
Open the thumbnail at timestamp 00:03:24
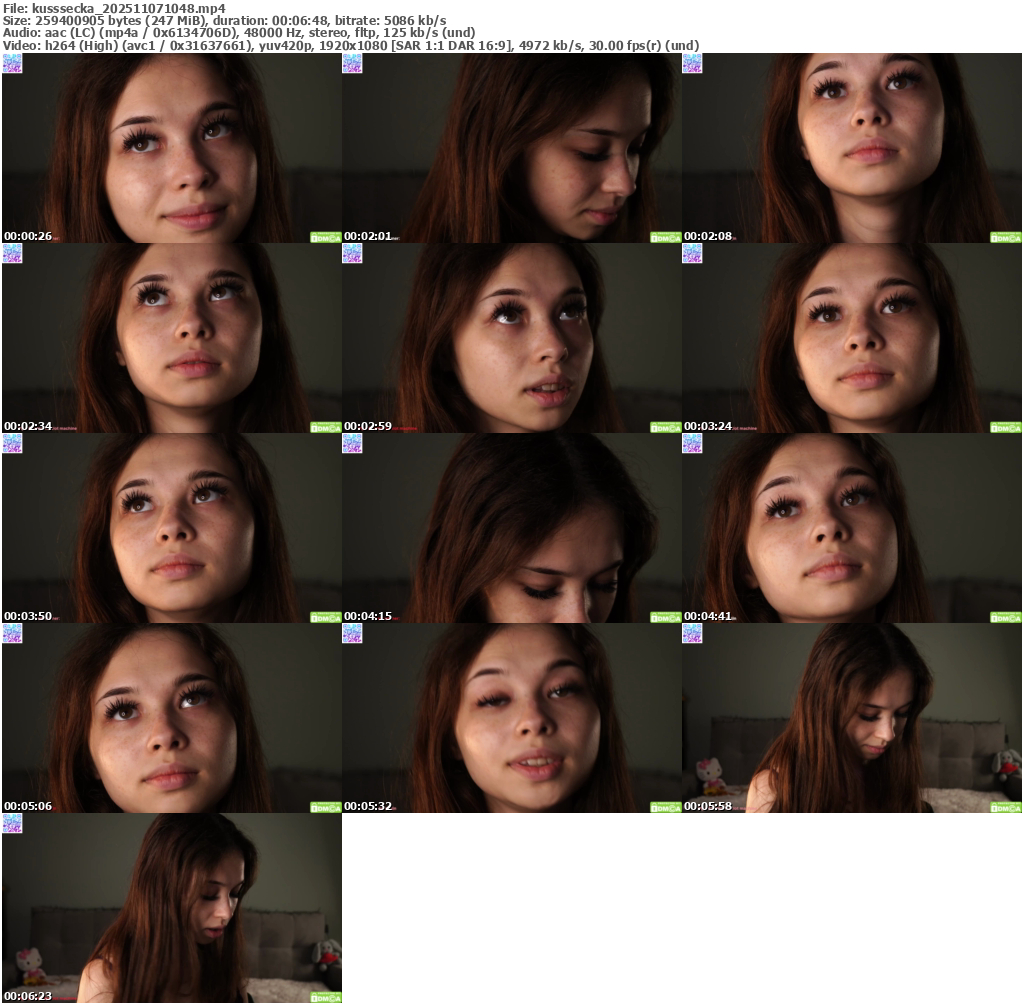851,337
